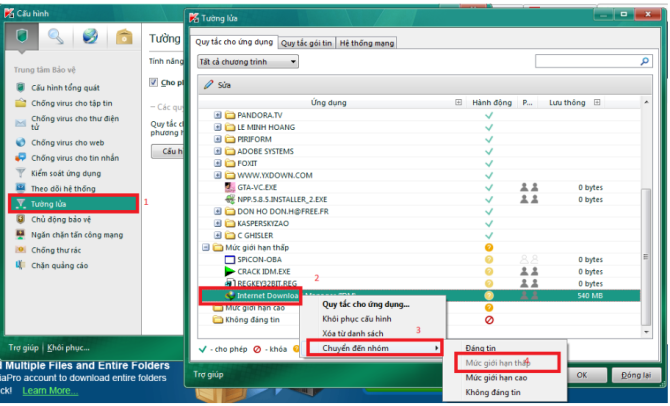Open the Tất cả chương trình dropdown
Screen dimensions: 670x406
(248, 62)
